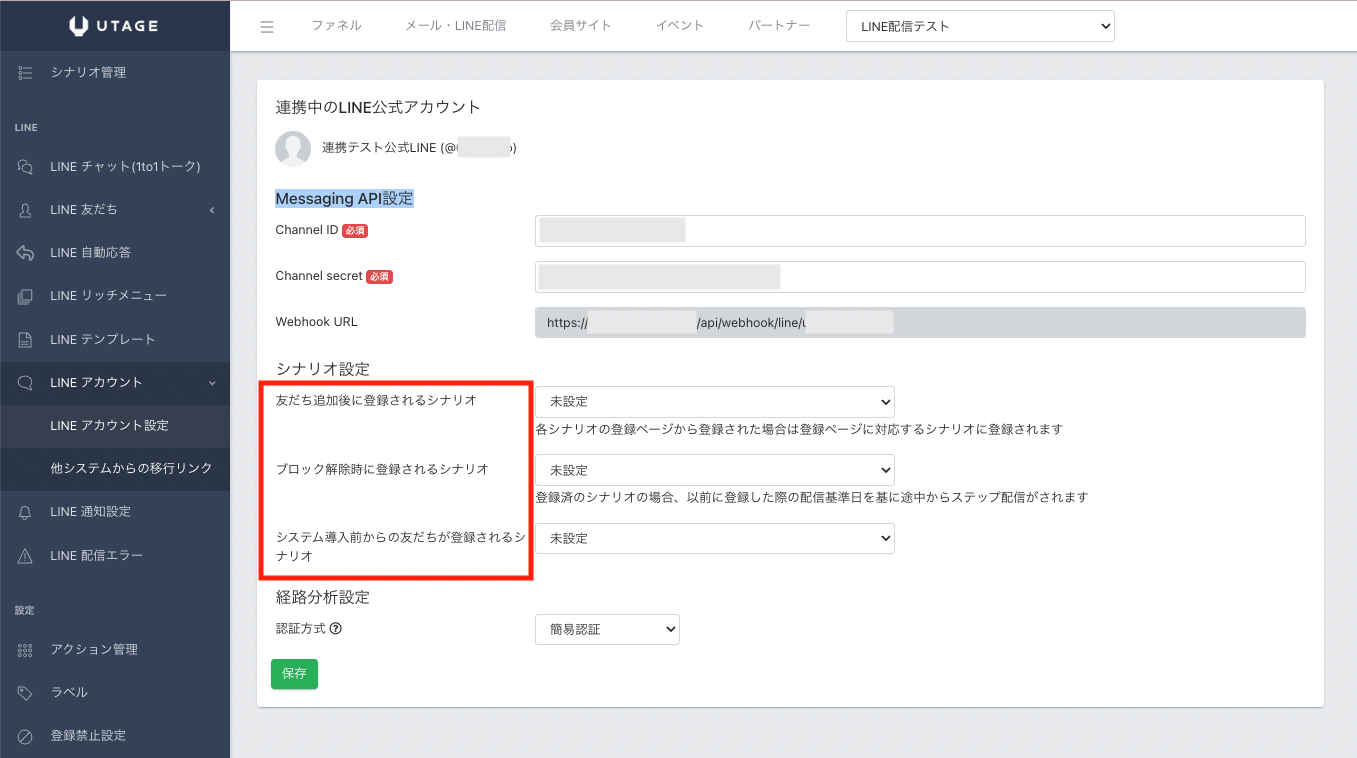Click the 認証方式 help question mark icon
The width and height of the screenshot is (1357, 758).
(x=336, y=629)
